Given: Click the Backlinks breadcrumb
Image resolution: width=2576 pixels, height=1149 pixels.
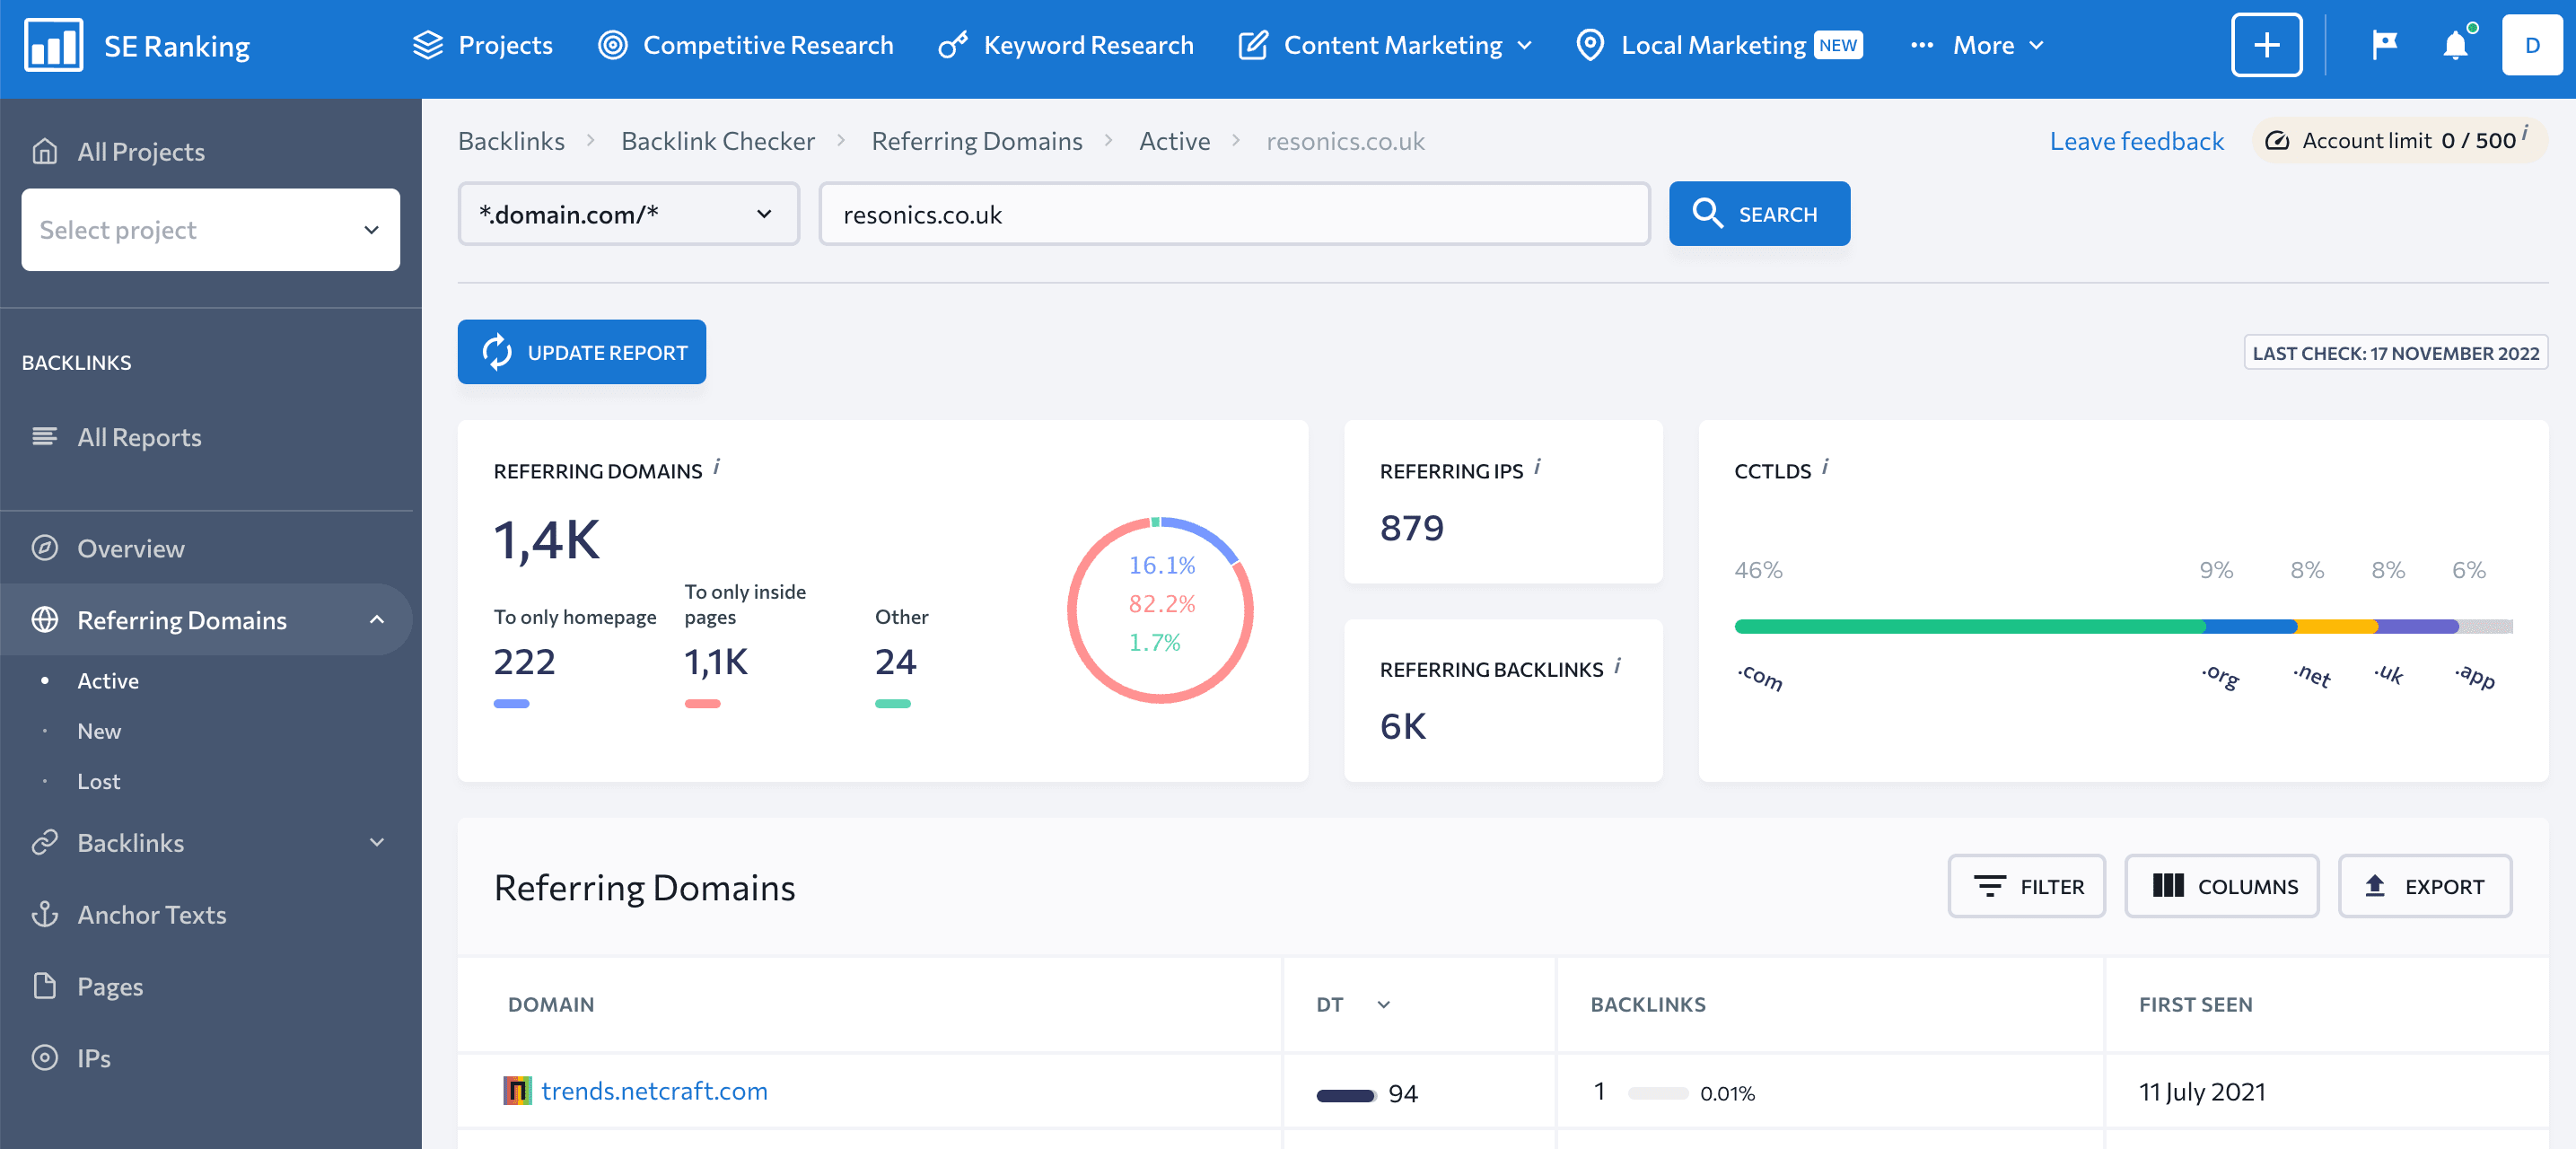Looking at the screenshot, I should pos(511,141).
